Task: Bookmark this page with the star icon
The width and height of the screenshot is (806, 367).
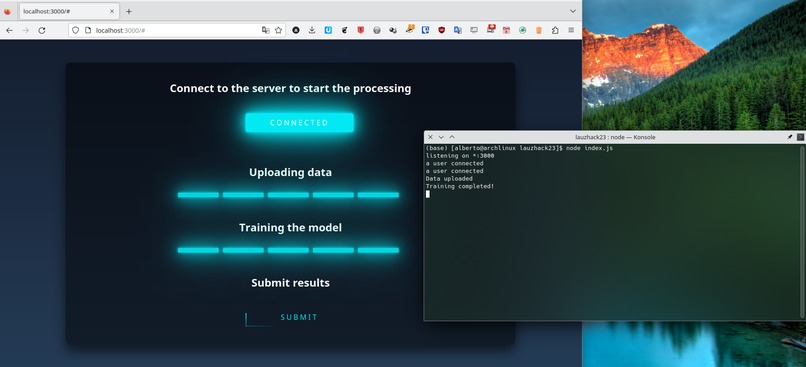Action: tap(278, 30)
